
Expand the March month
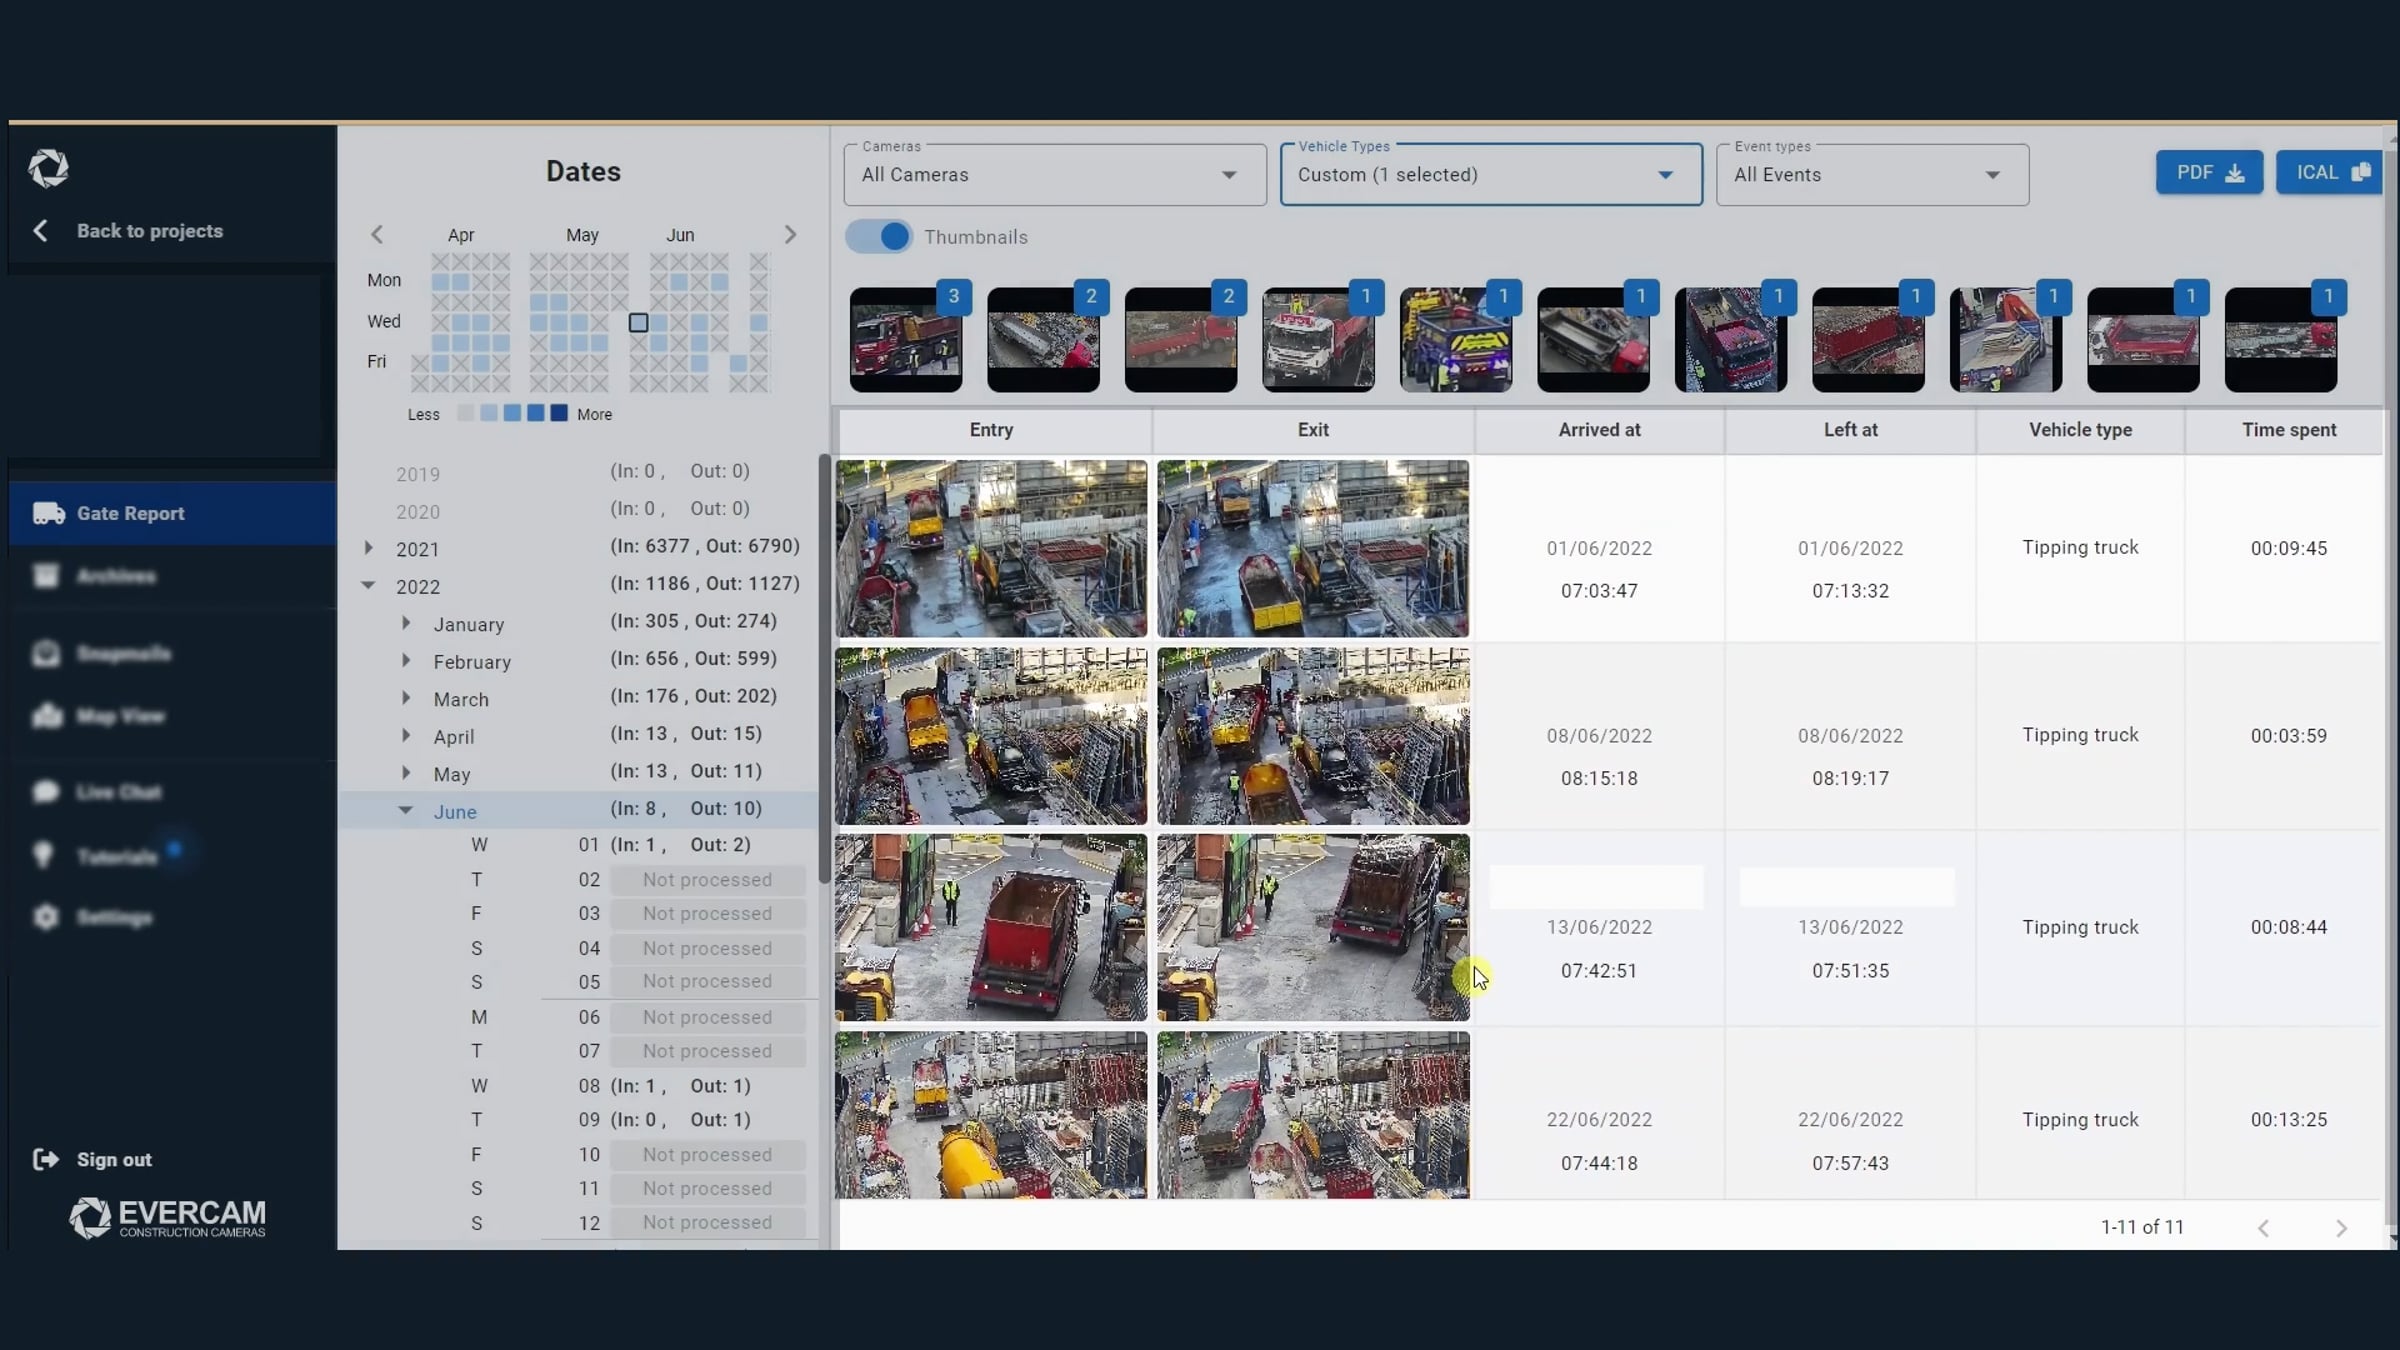coord(406,698)
